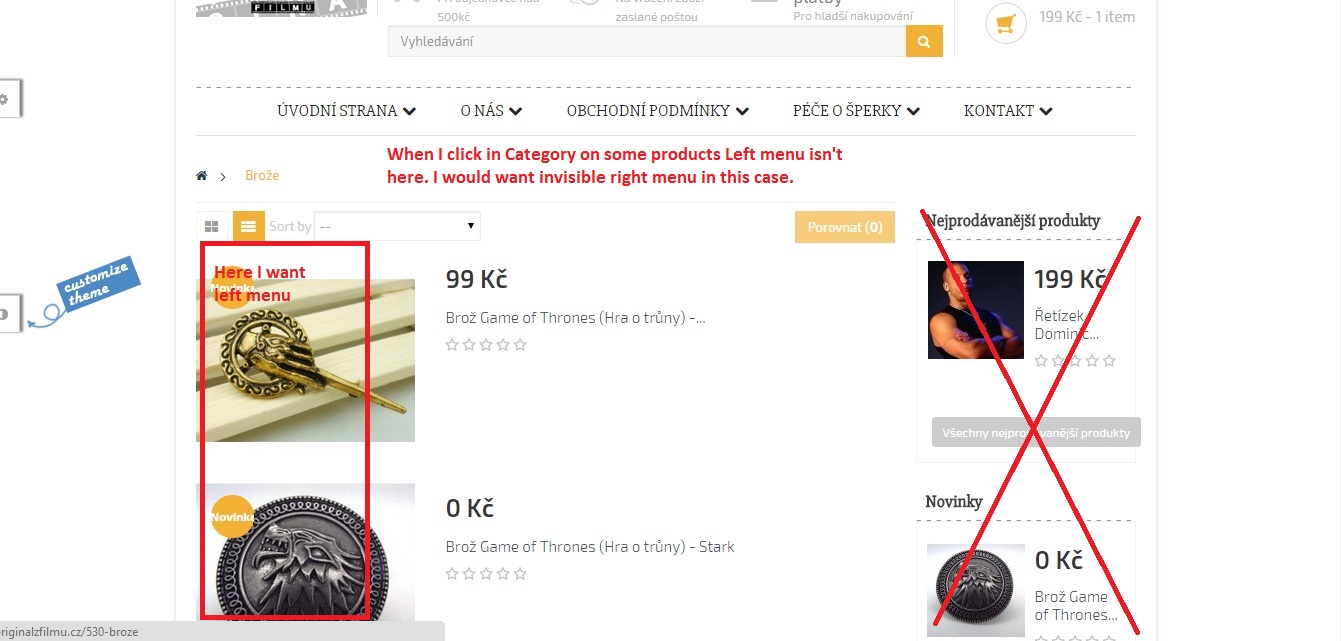
Task: Click the Novinka badge on Stark brooch
Action: pos(231,517)
